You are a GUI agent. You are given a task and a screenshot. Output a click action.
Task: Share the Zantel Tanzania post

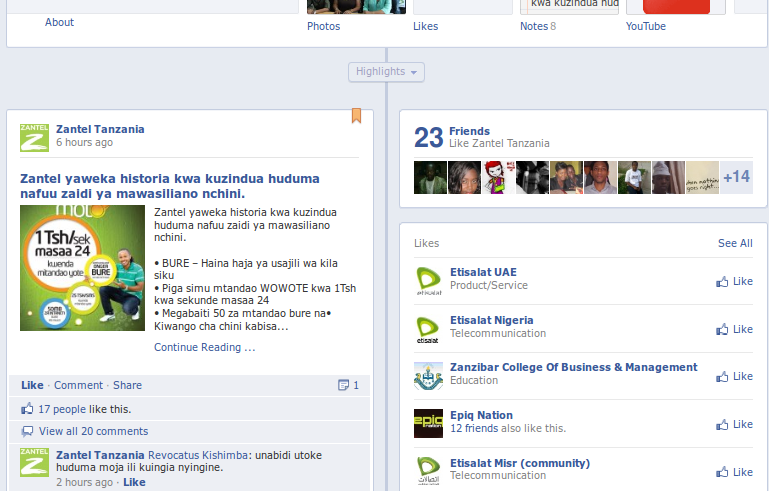coord(128,386)
